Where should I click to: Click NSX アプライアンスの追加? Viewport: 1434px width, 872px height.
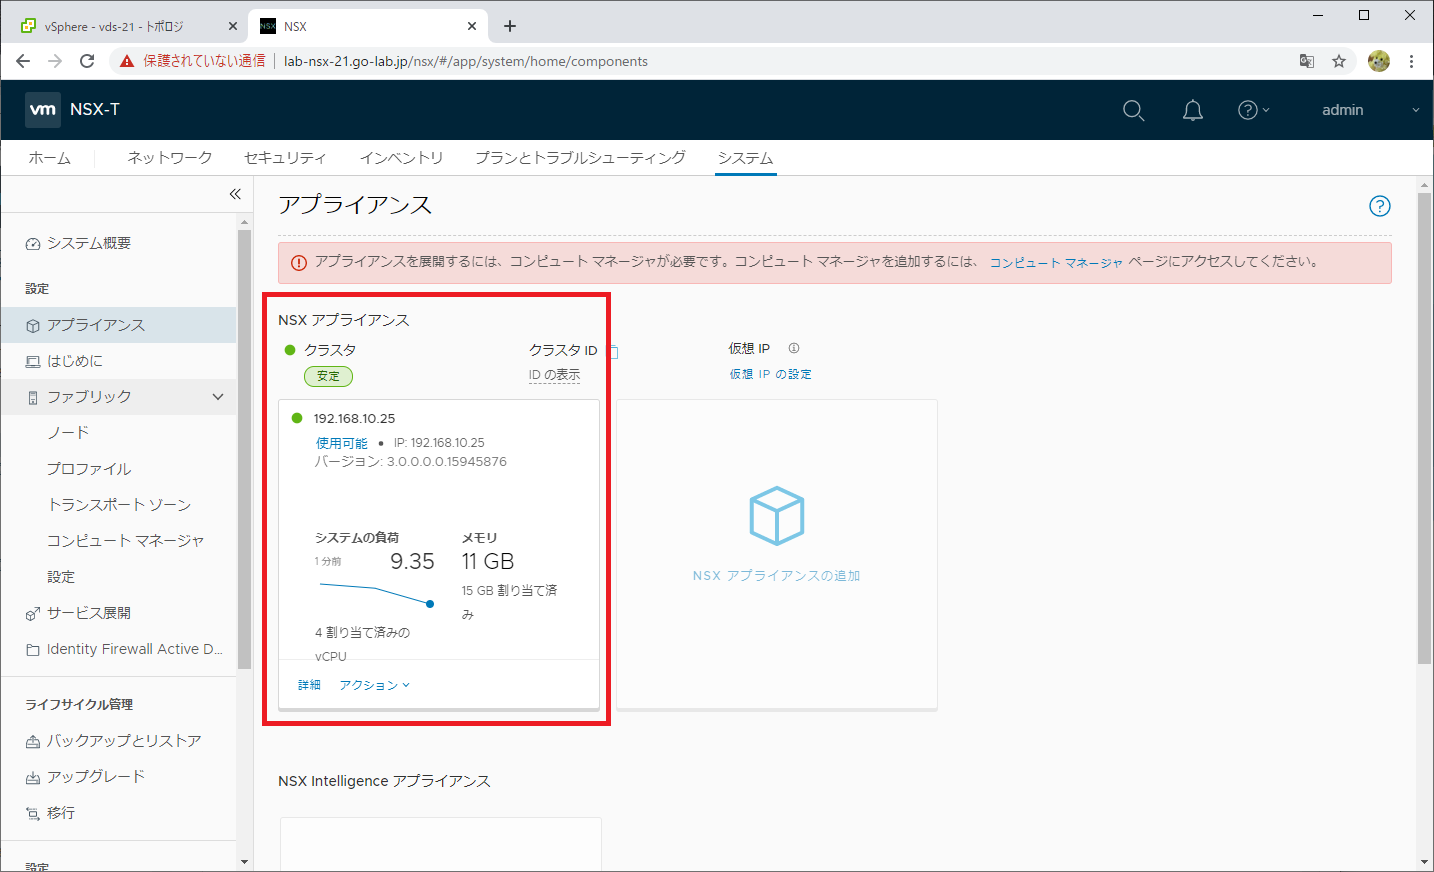click(777, 576)
